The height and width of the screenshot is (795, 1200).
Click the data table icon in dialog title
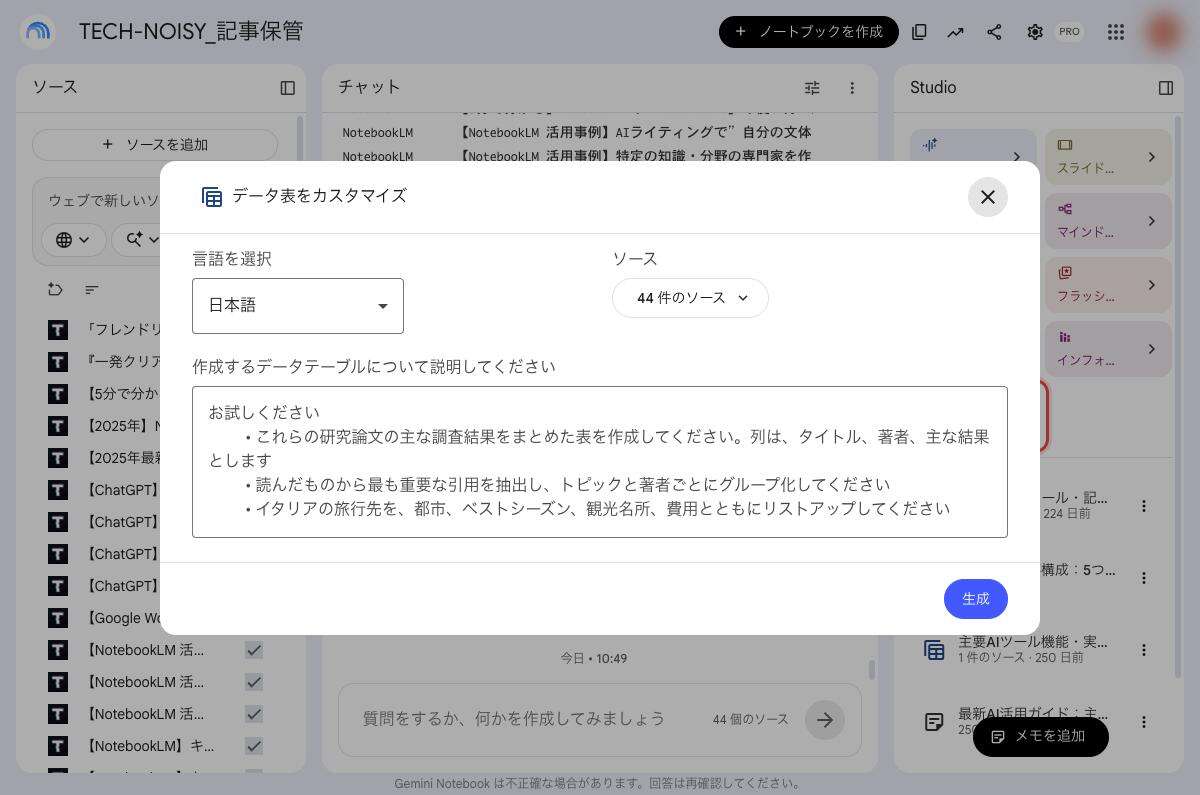coord(212,197)
